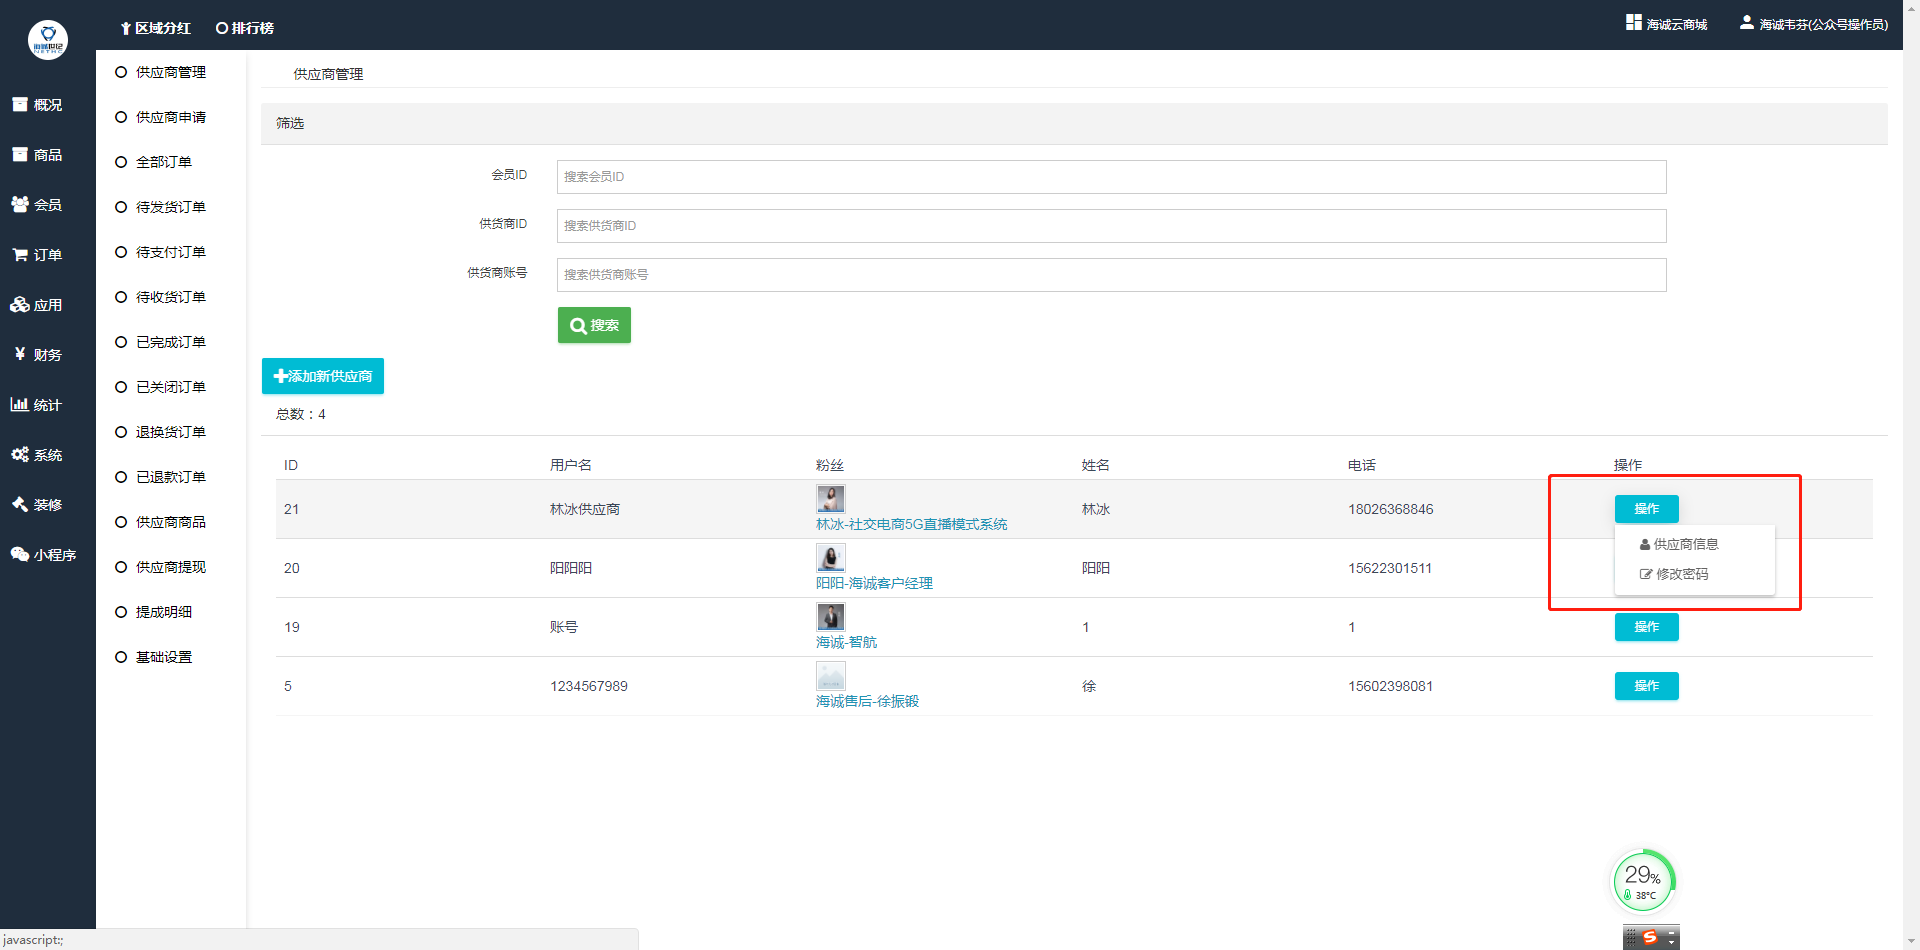Choose 修改密码 from the dropdown menu

coord(1681,574)
